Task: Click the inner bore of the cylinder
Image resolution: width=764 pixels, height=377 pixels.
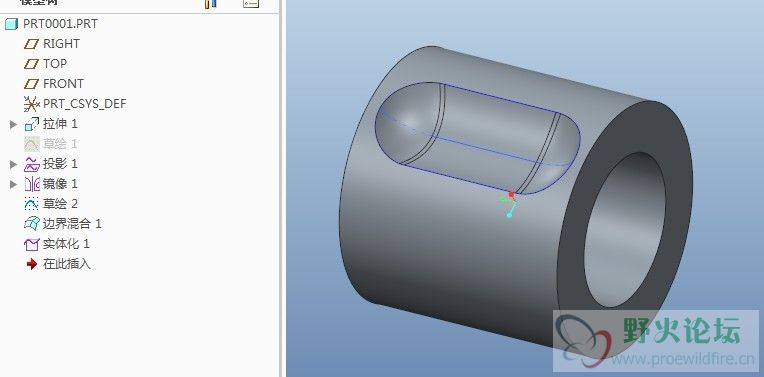Action: [625, 230]
